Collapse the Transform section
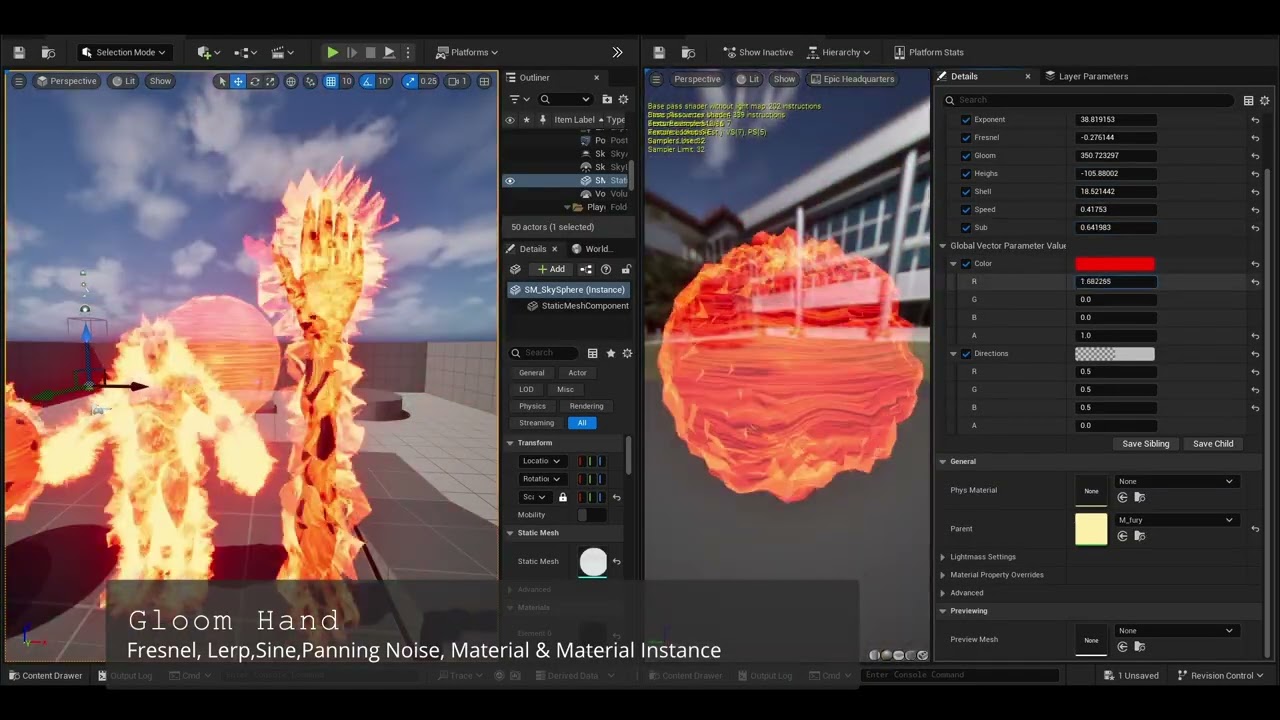 click(510, 443)
